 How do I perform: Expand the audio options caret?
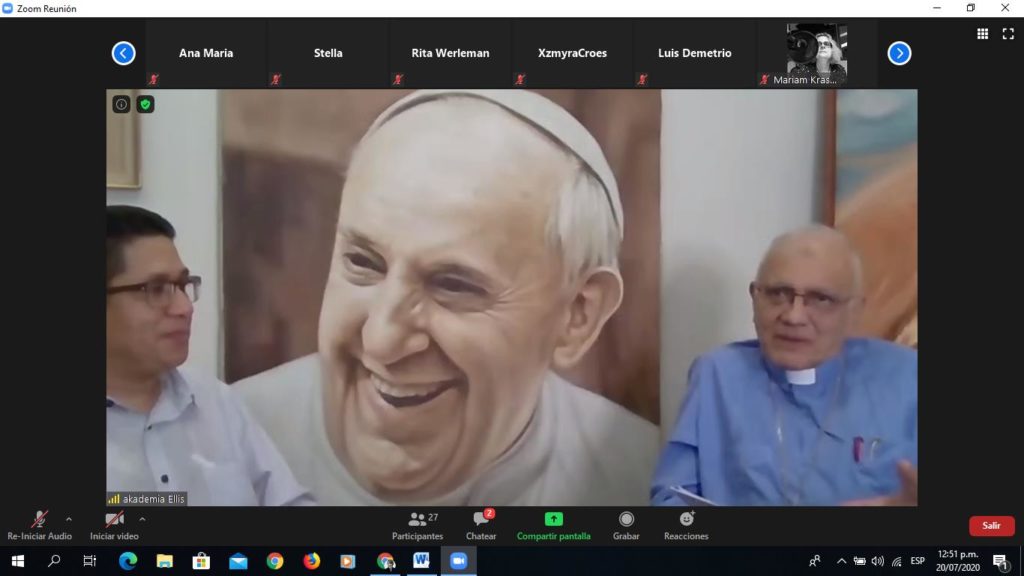click(69, 519)
